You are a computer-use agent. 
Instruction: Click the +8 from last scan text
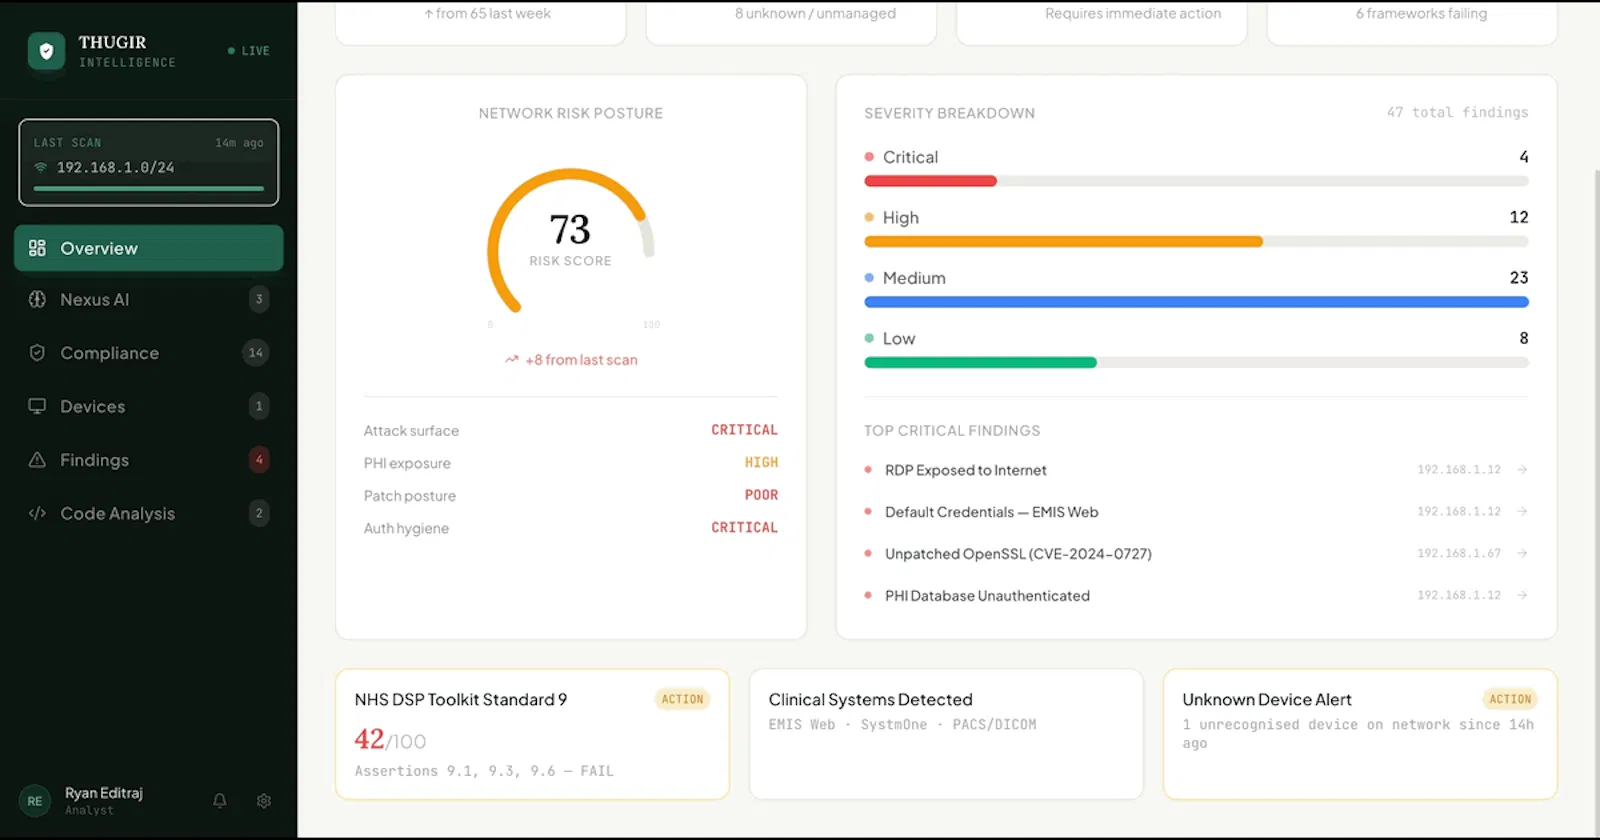tap(581, 360)
